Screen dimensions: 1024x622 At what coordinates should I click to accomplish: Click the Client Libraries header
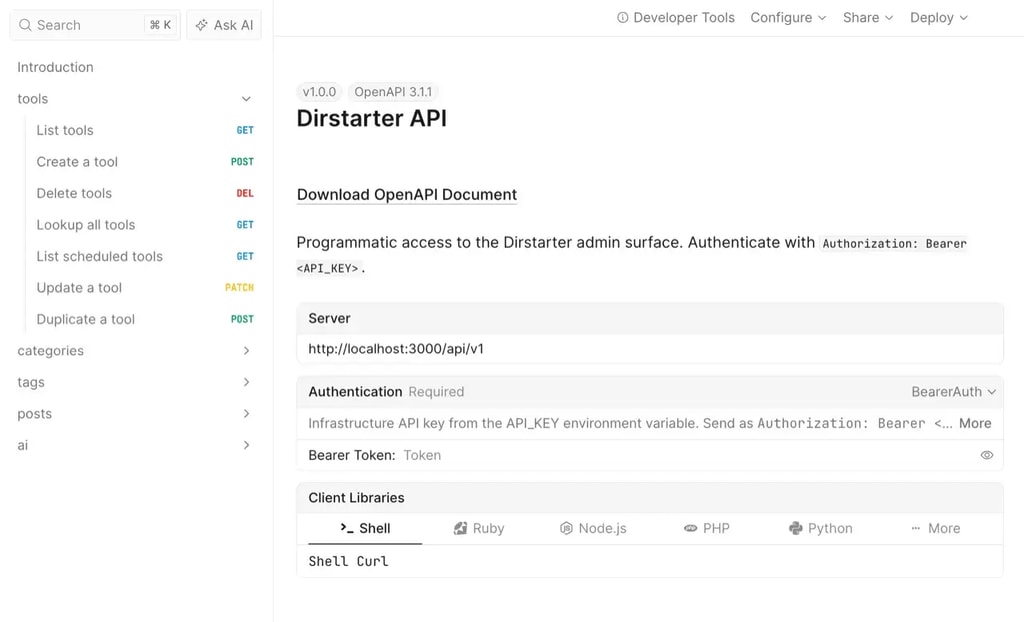pyautogui.click(x=357, y=498)
